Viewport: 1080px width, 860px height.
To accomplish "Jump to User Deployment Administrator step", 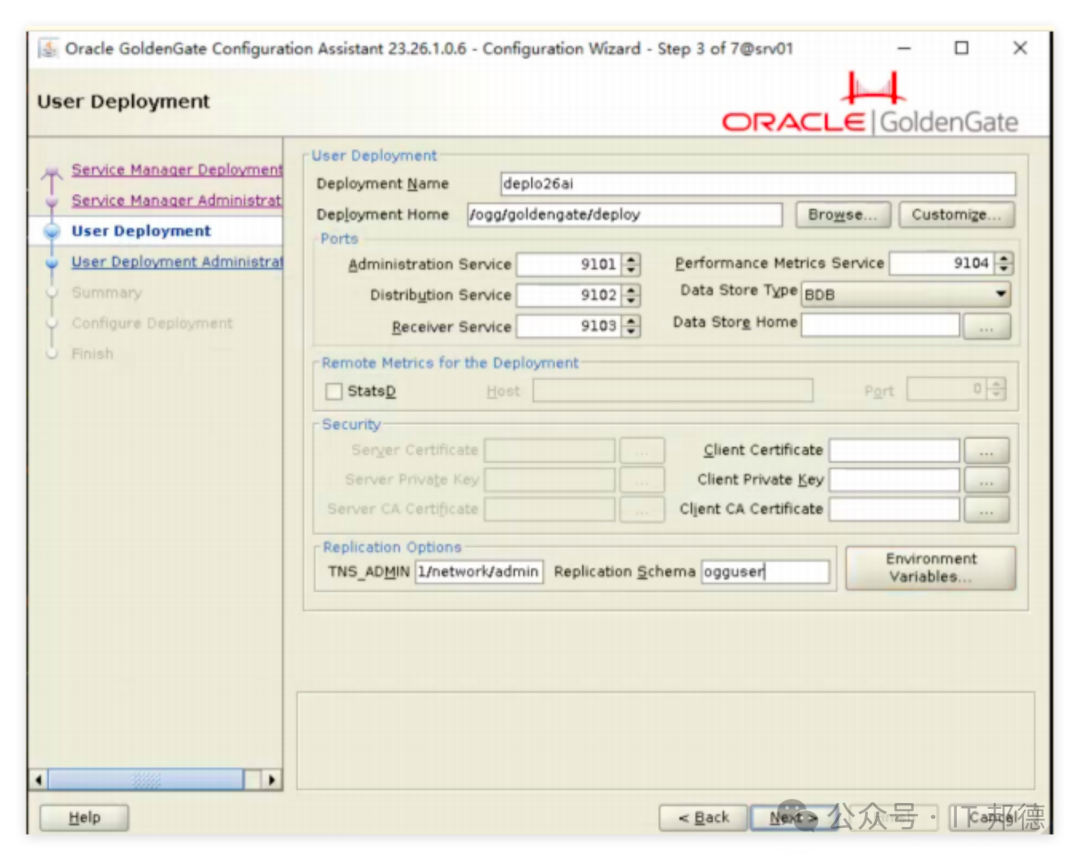I will click(x=177, y=262).
